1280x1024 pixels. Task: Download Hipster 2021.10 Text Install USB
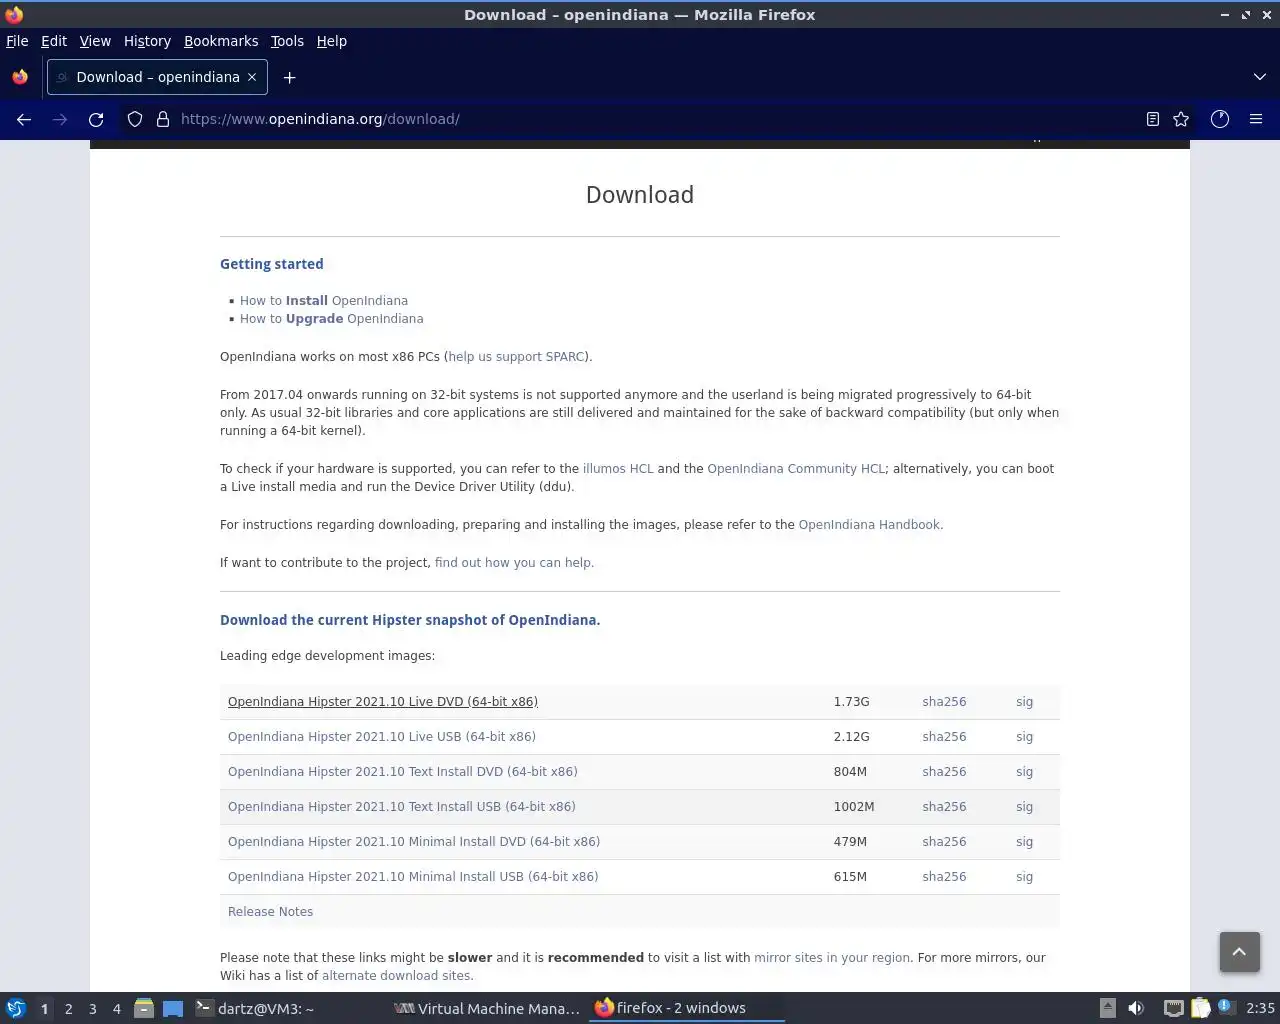coord(402,806)
